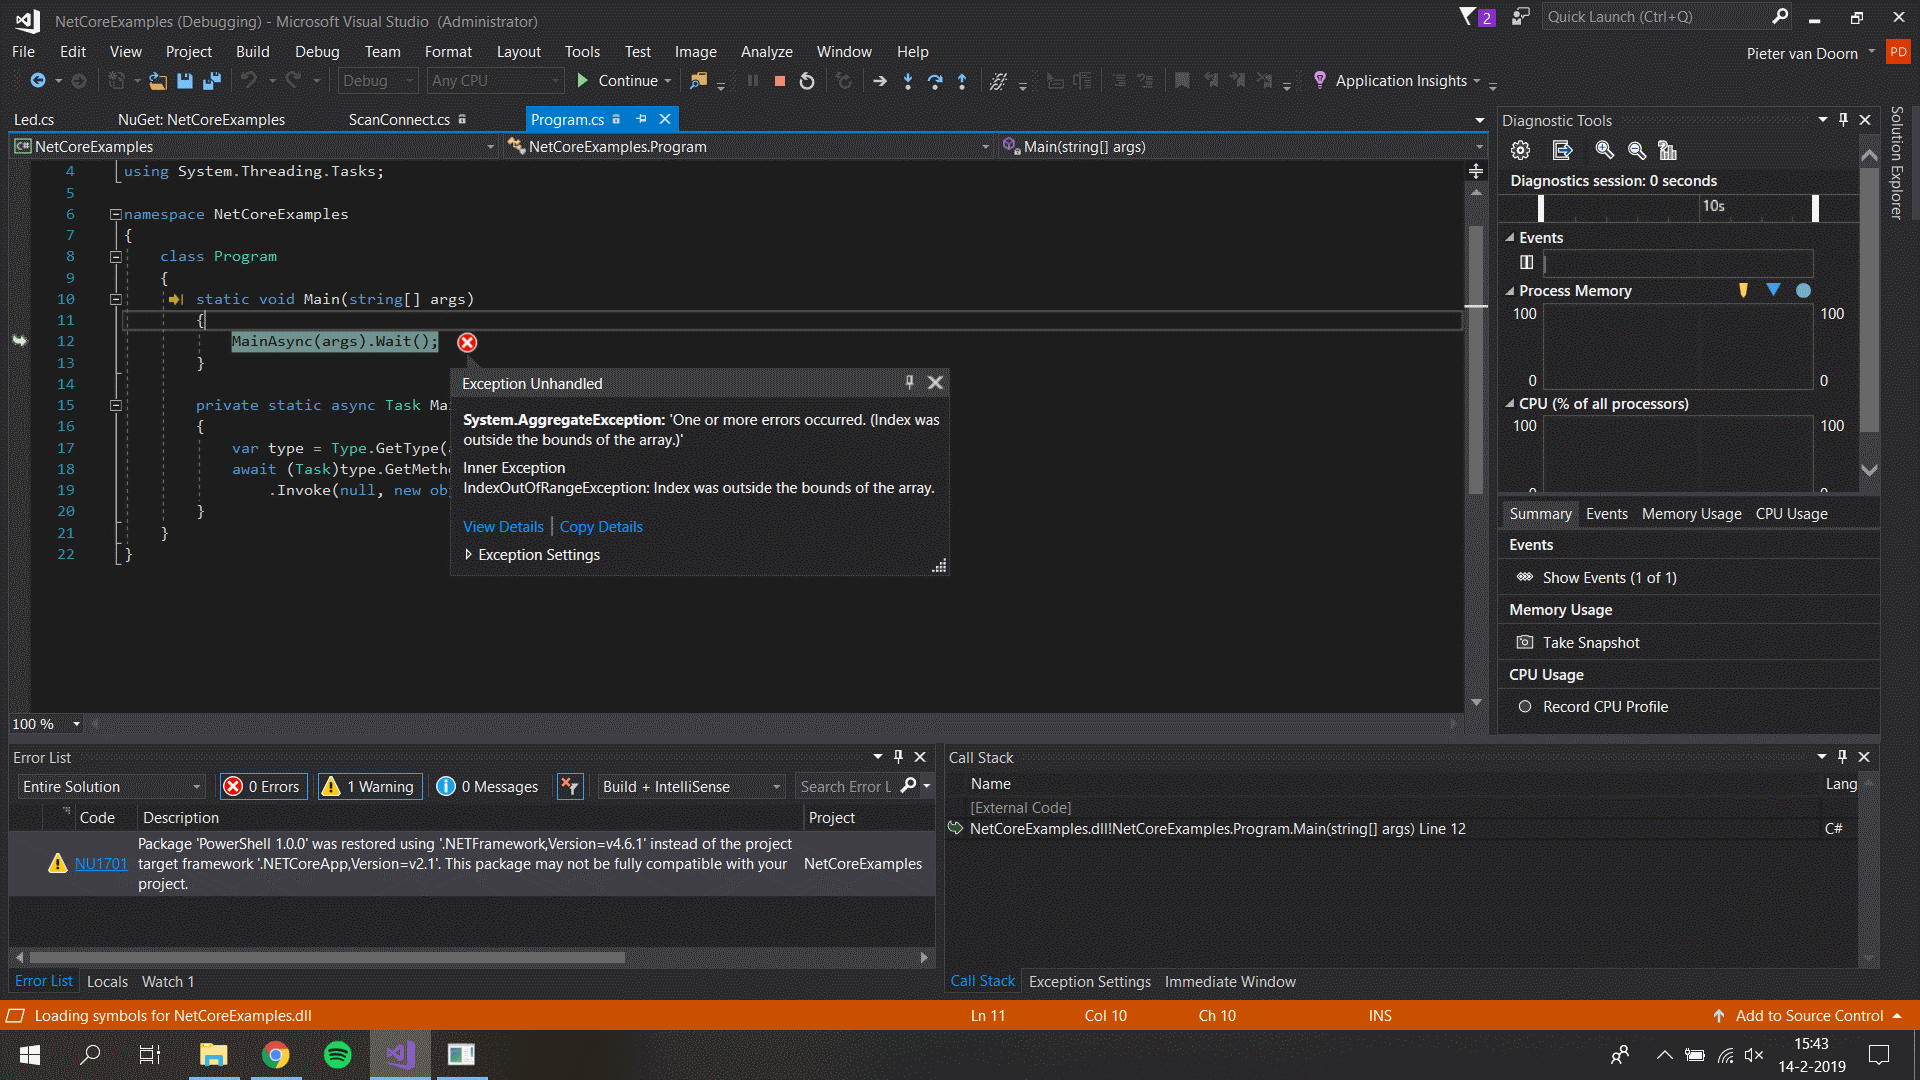Switch to the Locals tab
The width and height of the screenshot is (1920, 1080).
[x=107, y=982]
